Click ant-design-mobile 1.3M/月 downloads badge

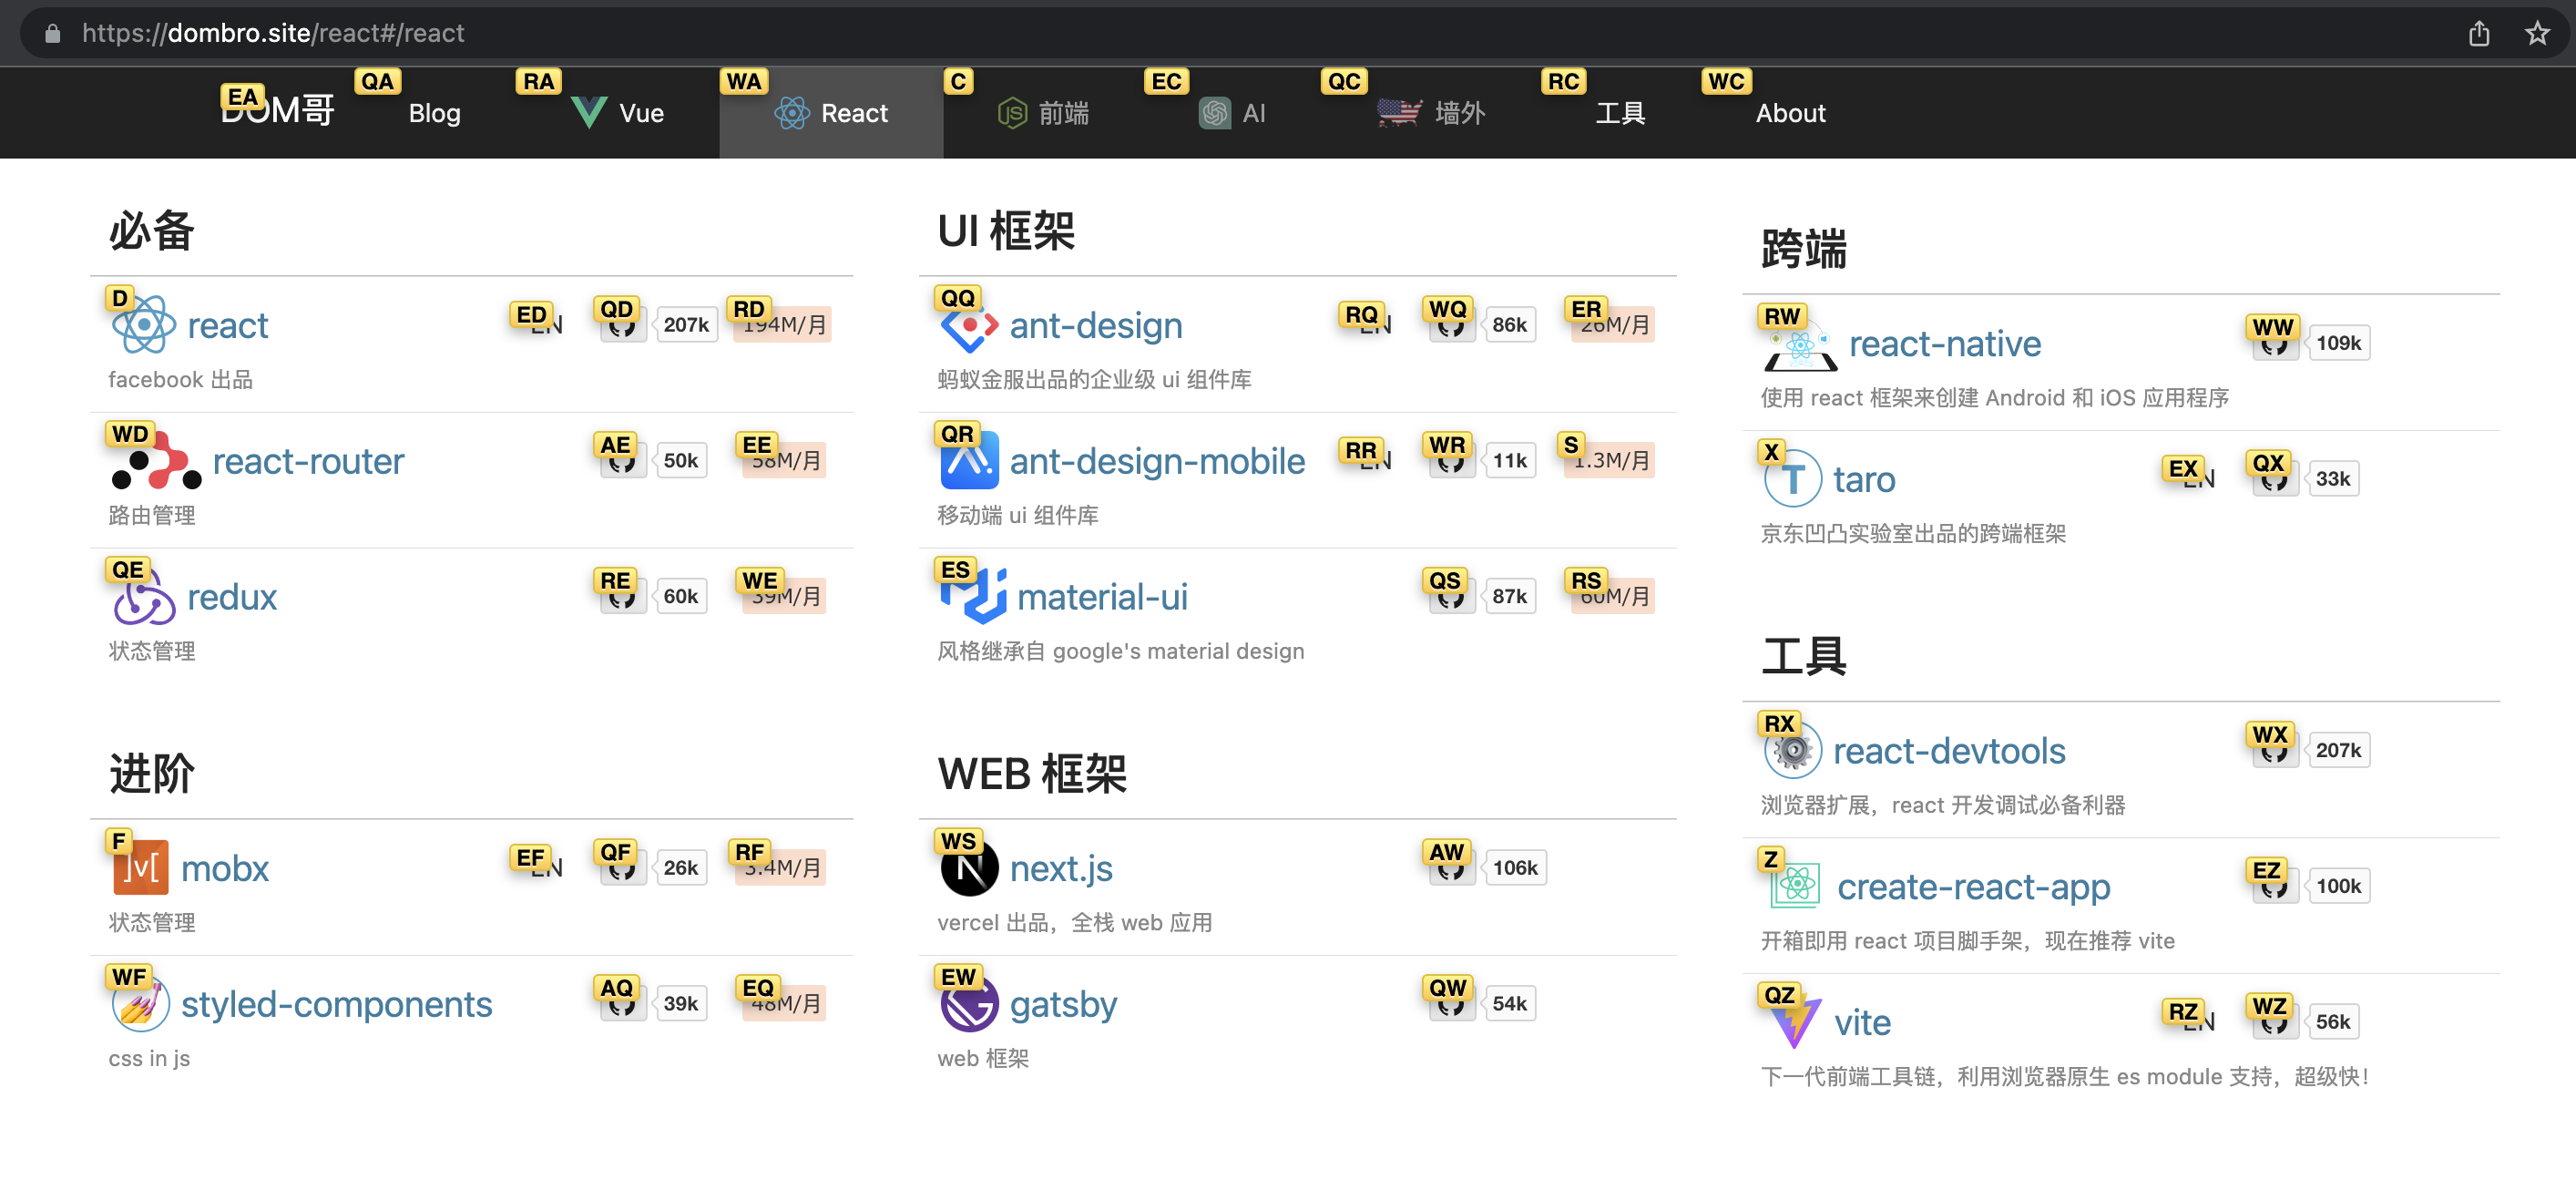click(x=1608, y=461)
